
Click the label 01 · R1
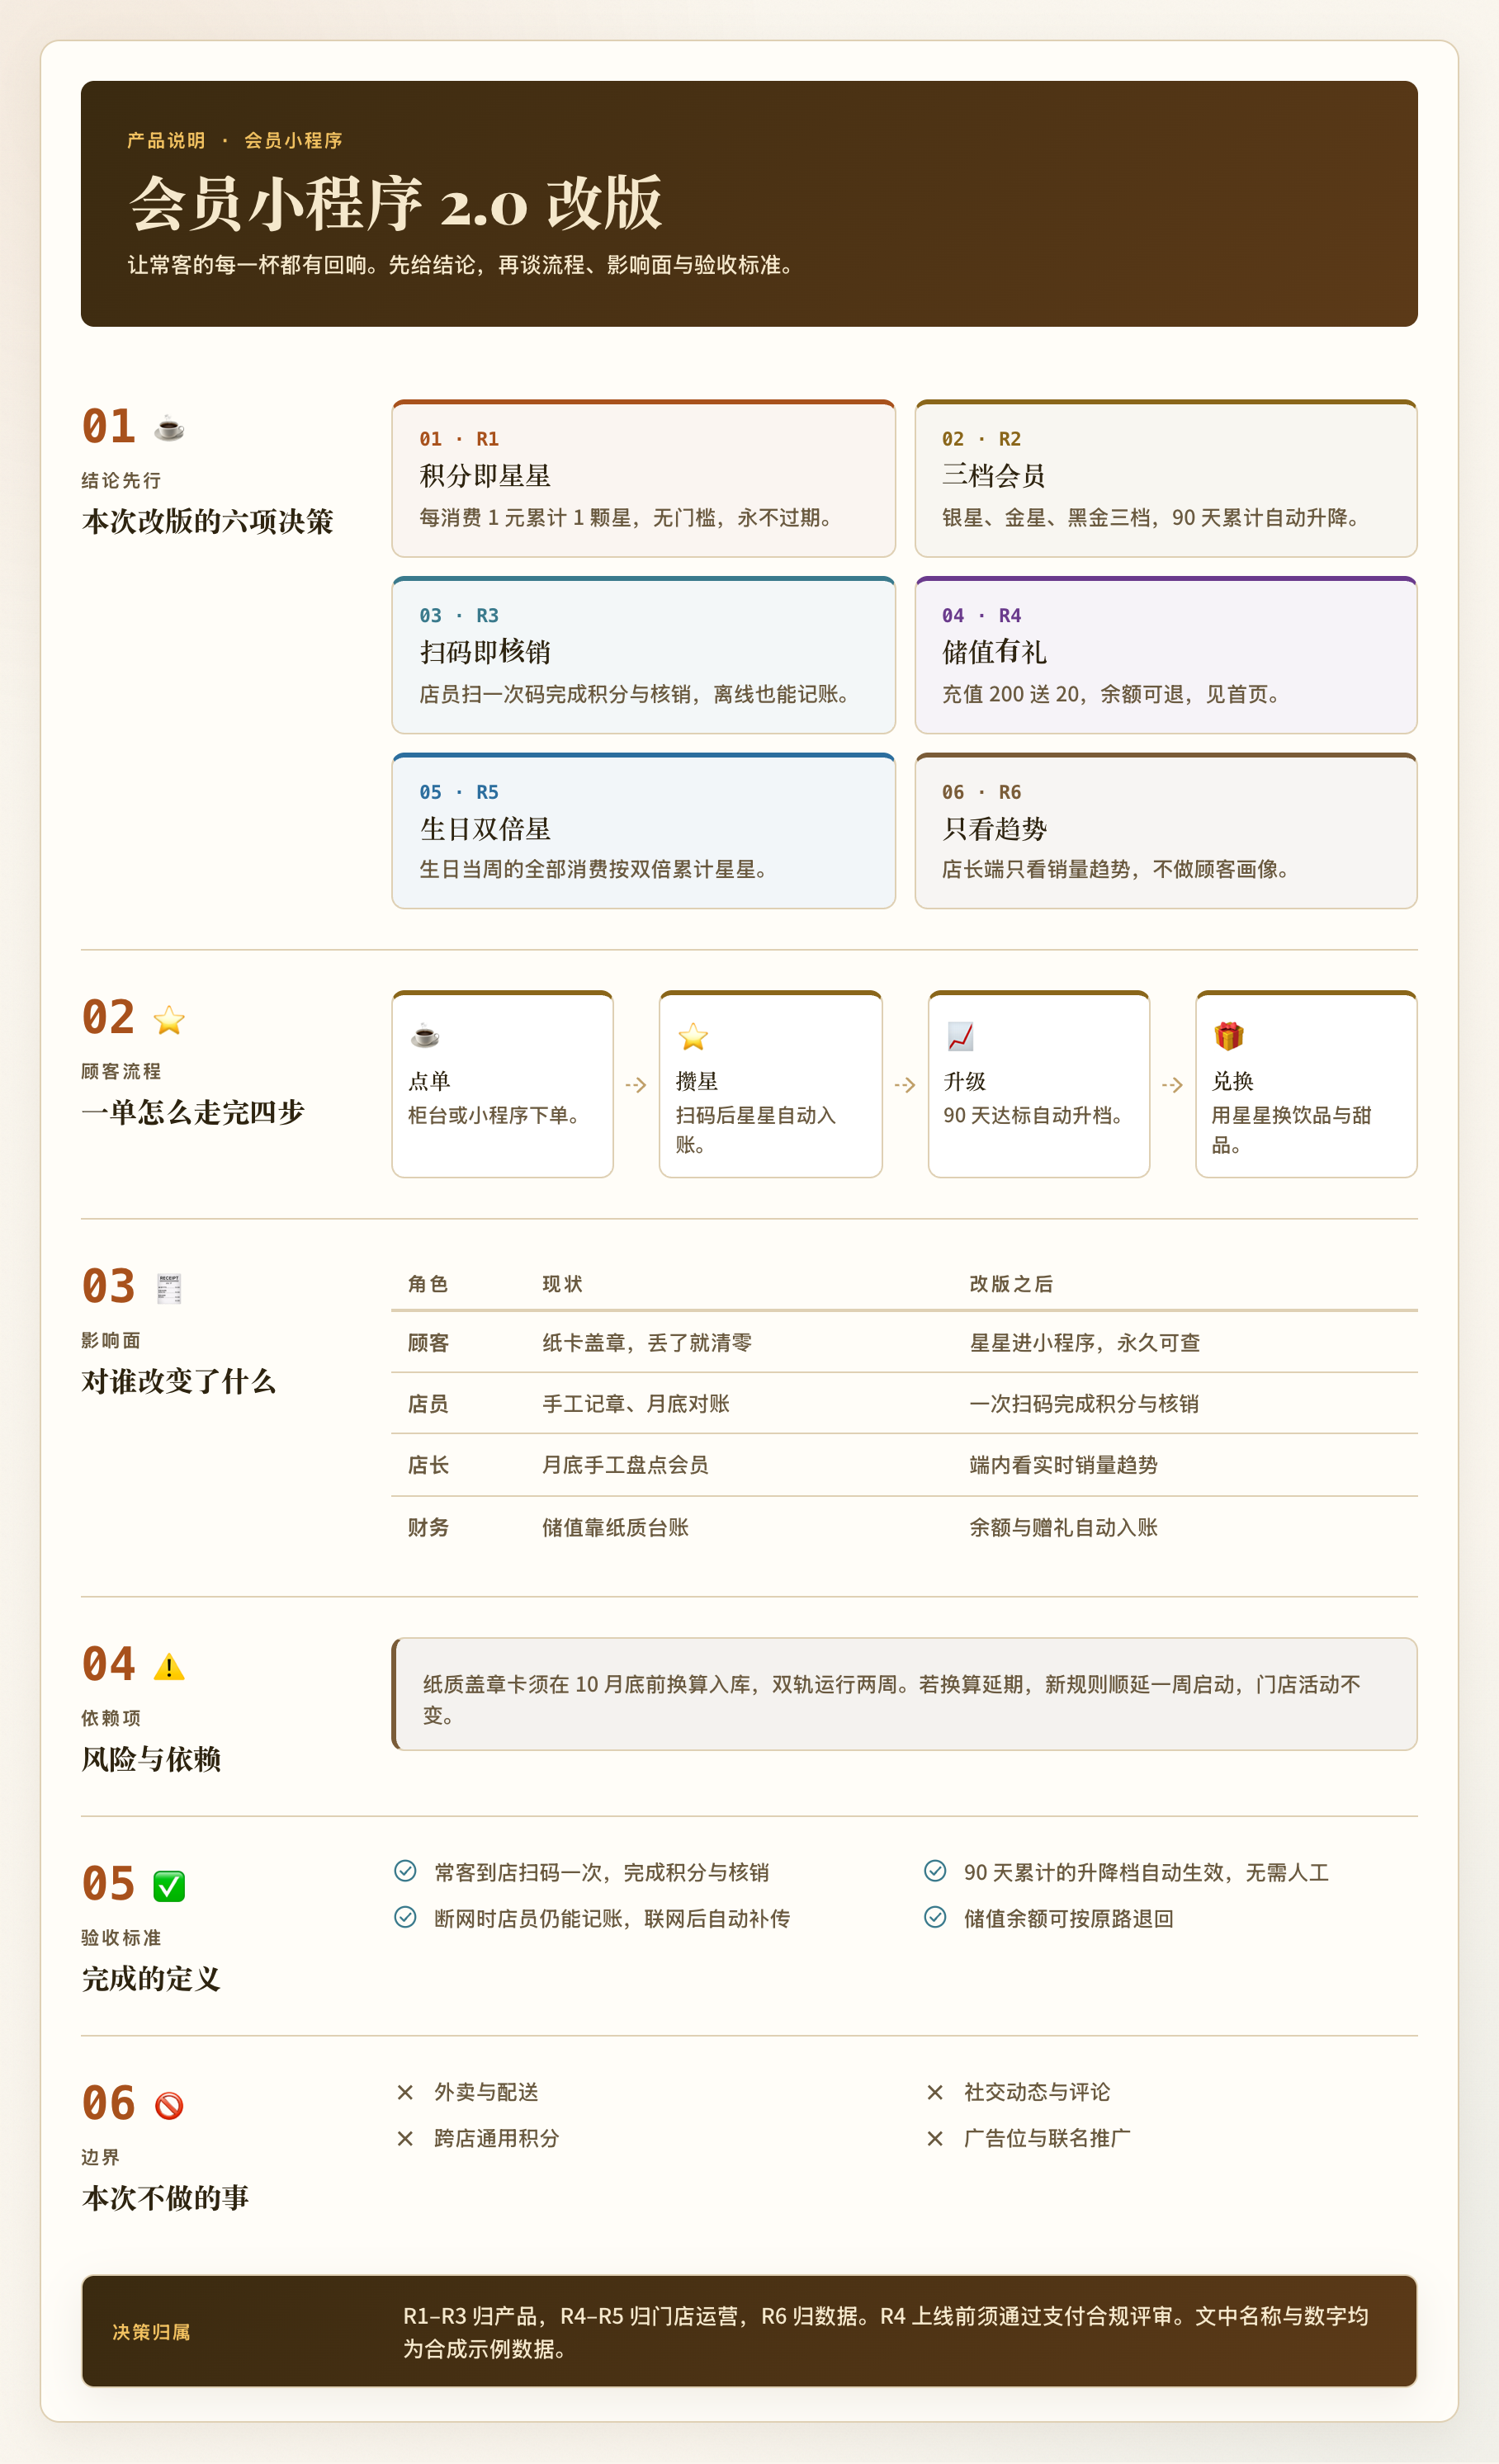coord(459,439)
